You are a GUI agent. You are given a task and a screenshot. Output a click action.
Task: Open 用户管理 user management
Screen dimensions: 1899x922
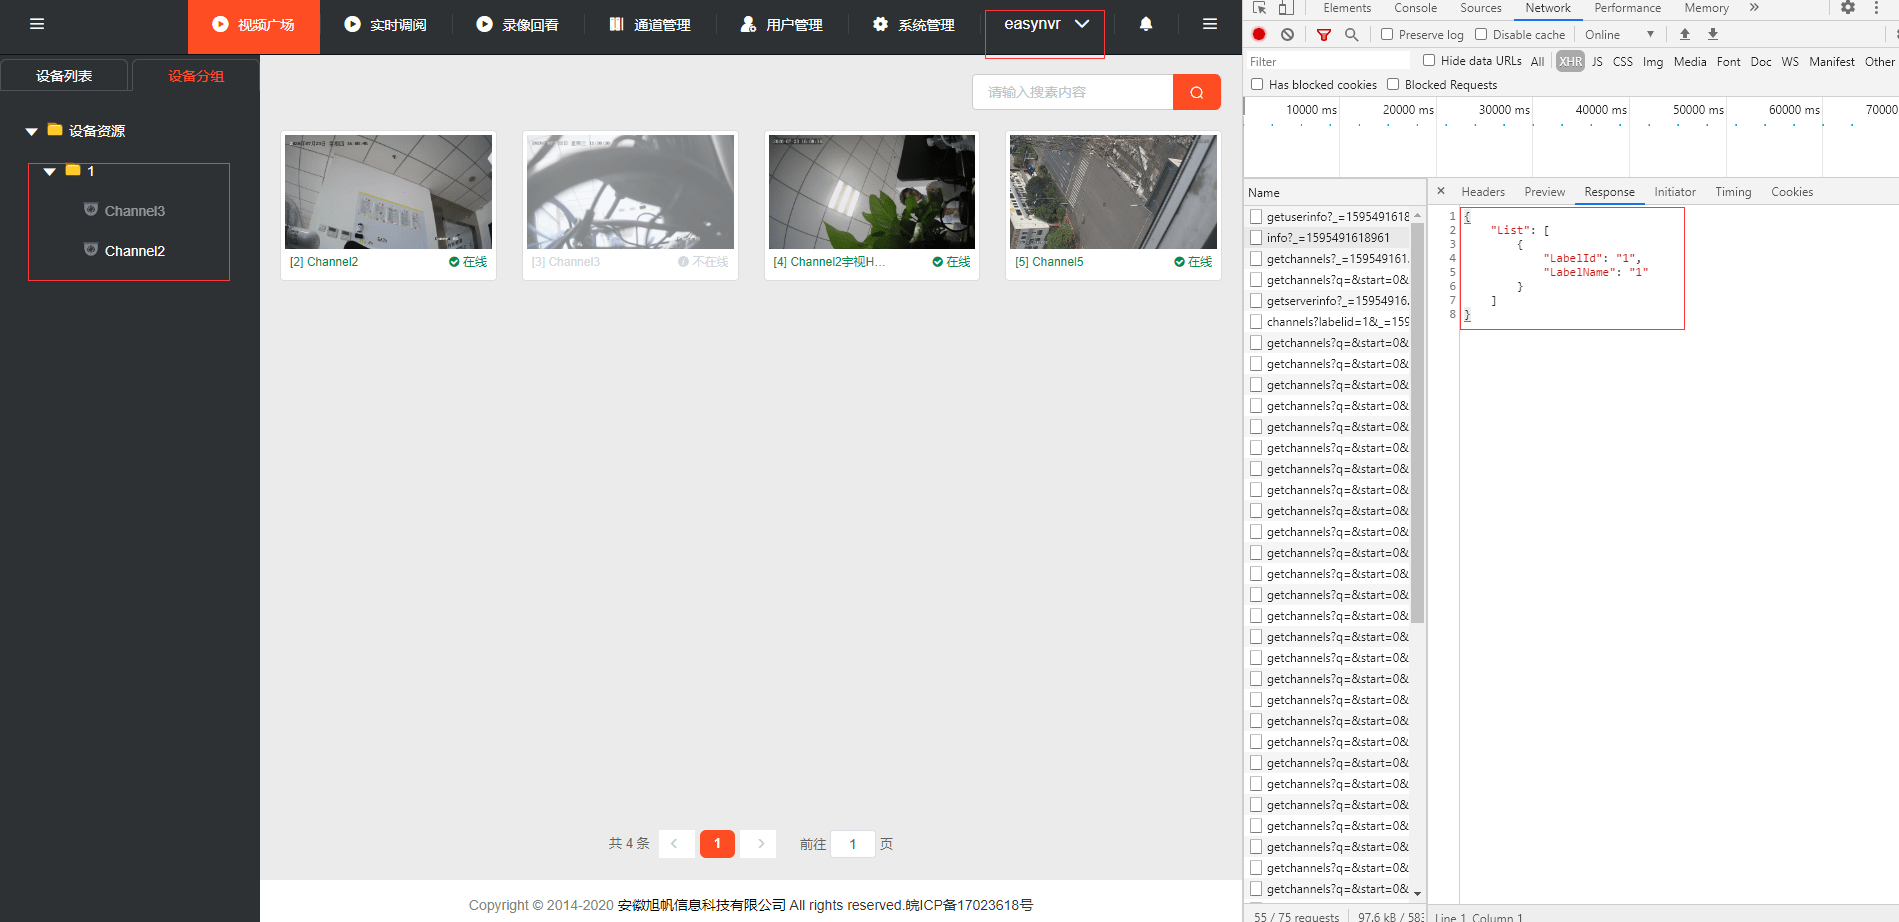782,24
